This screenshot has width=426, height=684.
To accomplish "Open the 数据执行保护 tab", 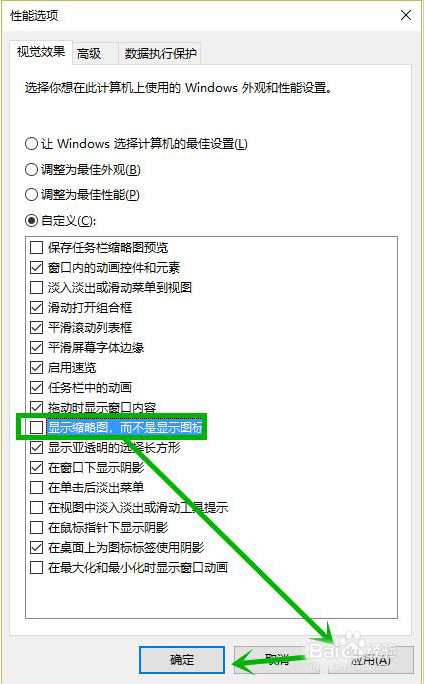I will click(160, 54).
